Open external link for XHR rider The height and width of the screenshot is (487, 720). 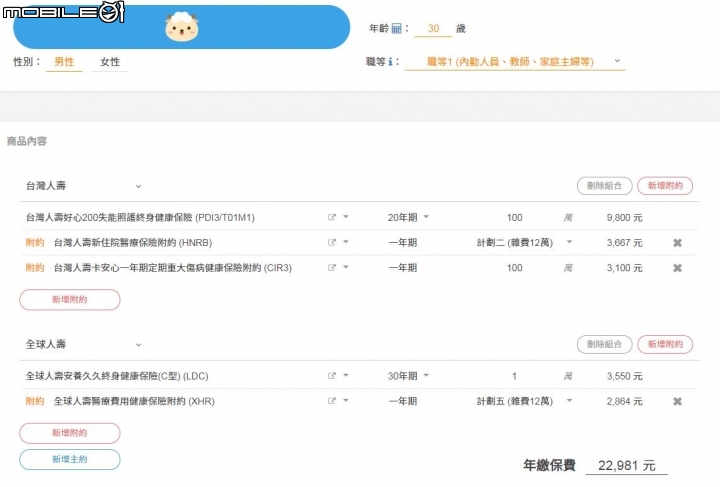coord(332,401)
